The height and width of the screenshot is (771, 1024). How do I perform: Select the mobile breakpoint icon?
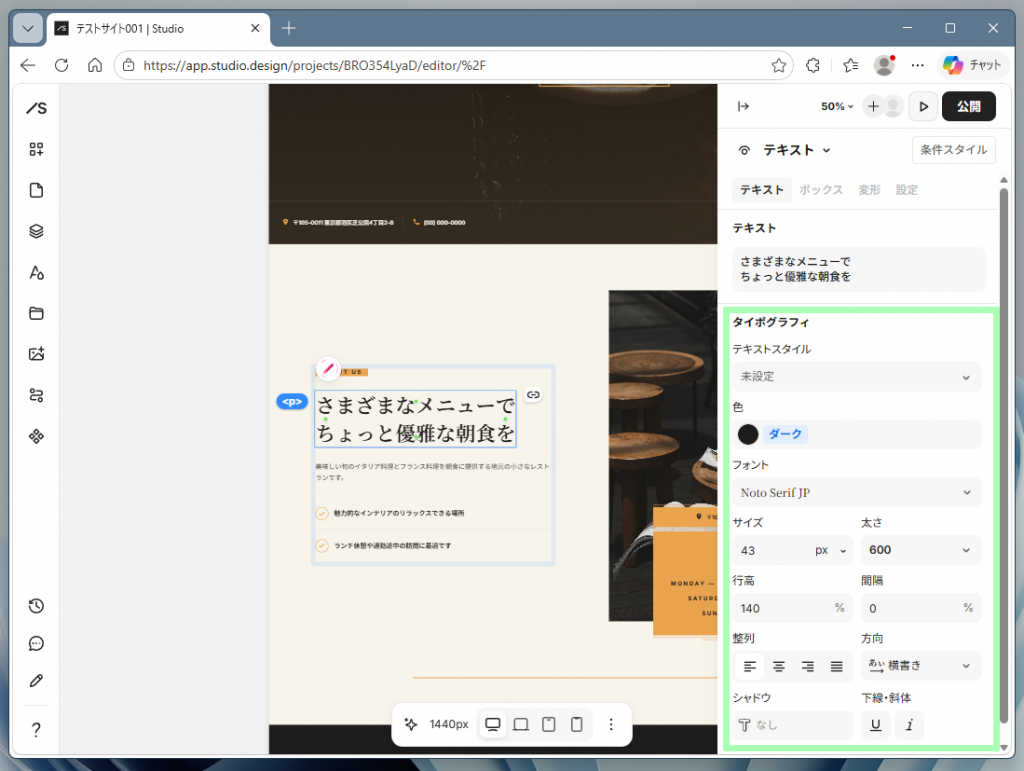point(577,724)
